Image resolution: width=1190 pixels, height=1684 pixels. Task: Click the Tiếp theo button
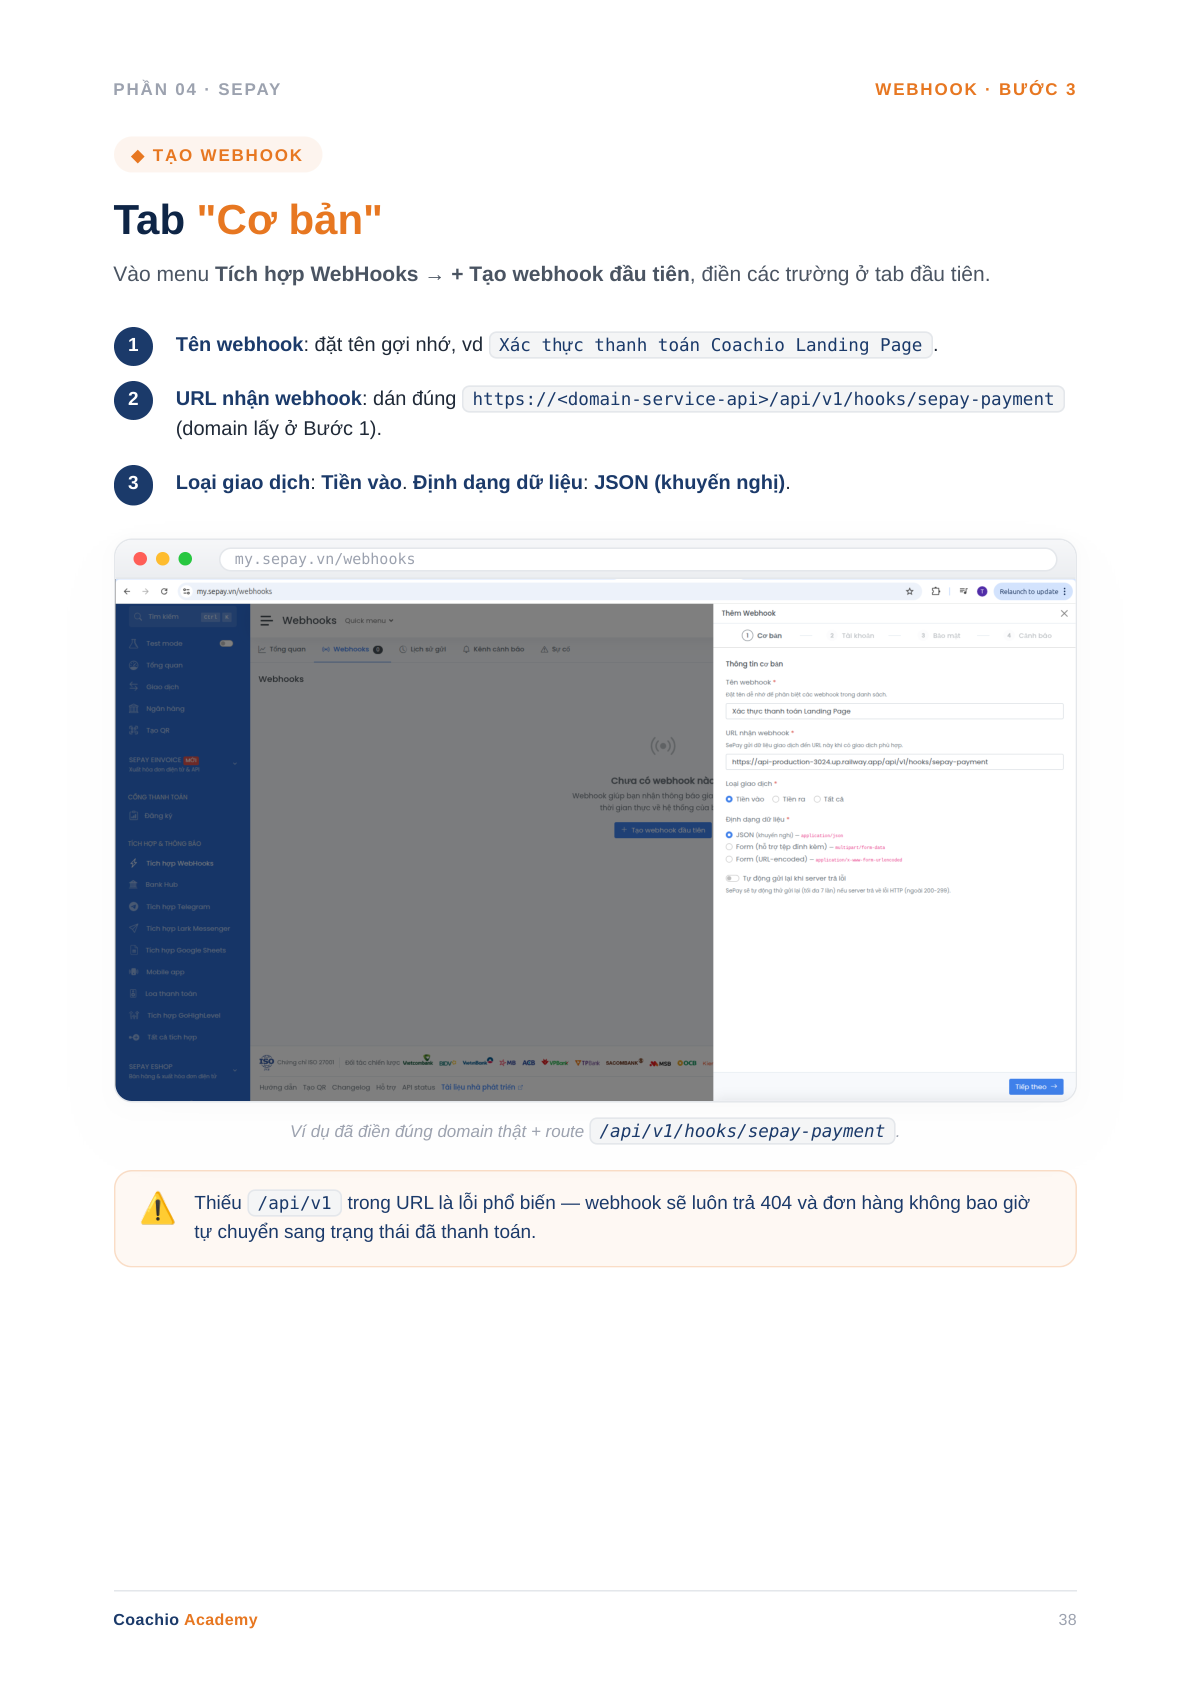pos(1036,1087)
